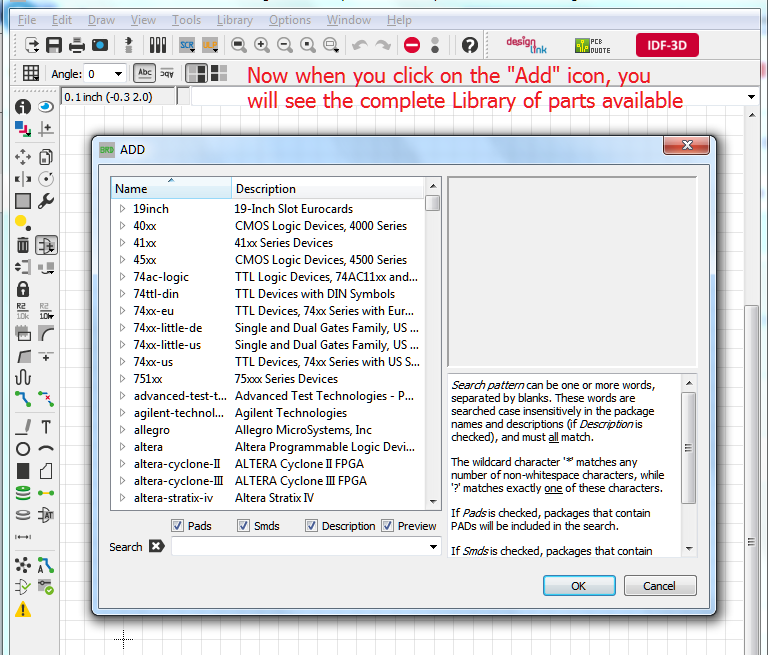Open the Edit menu

click(62, 20)
